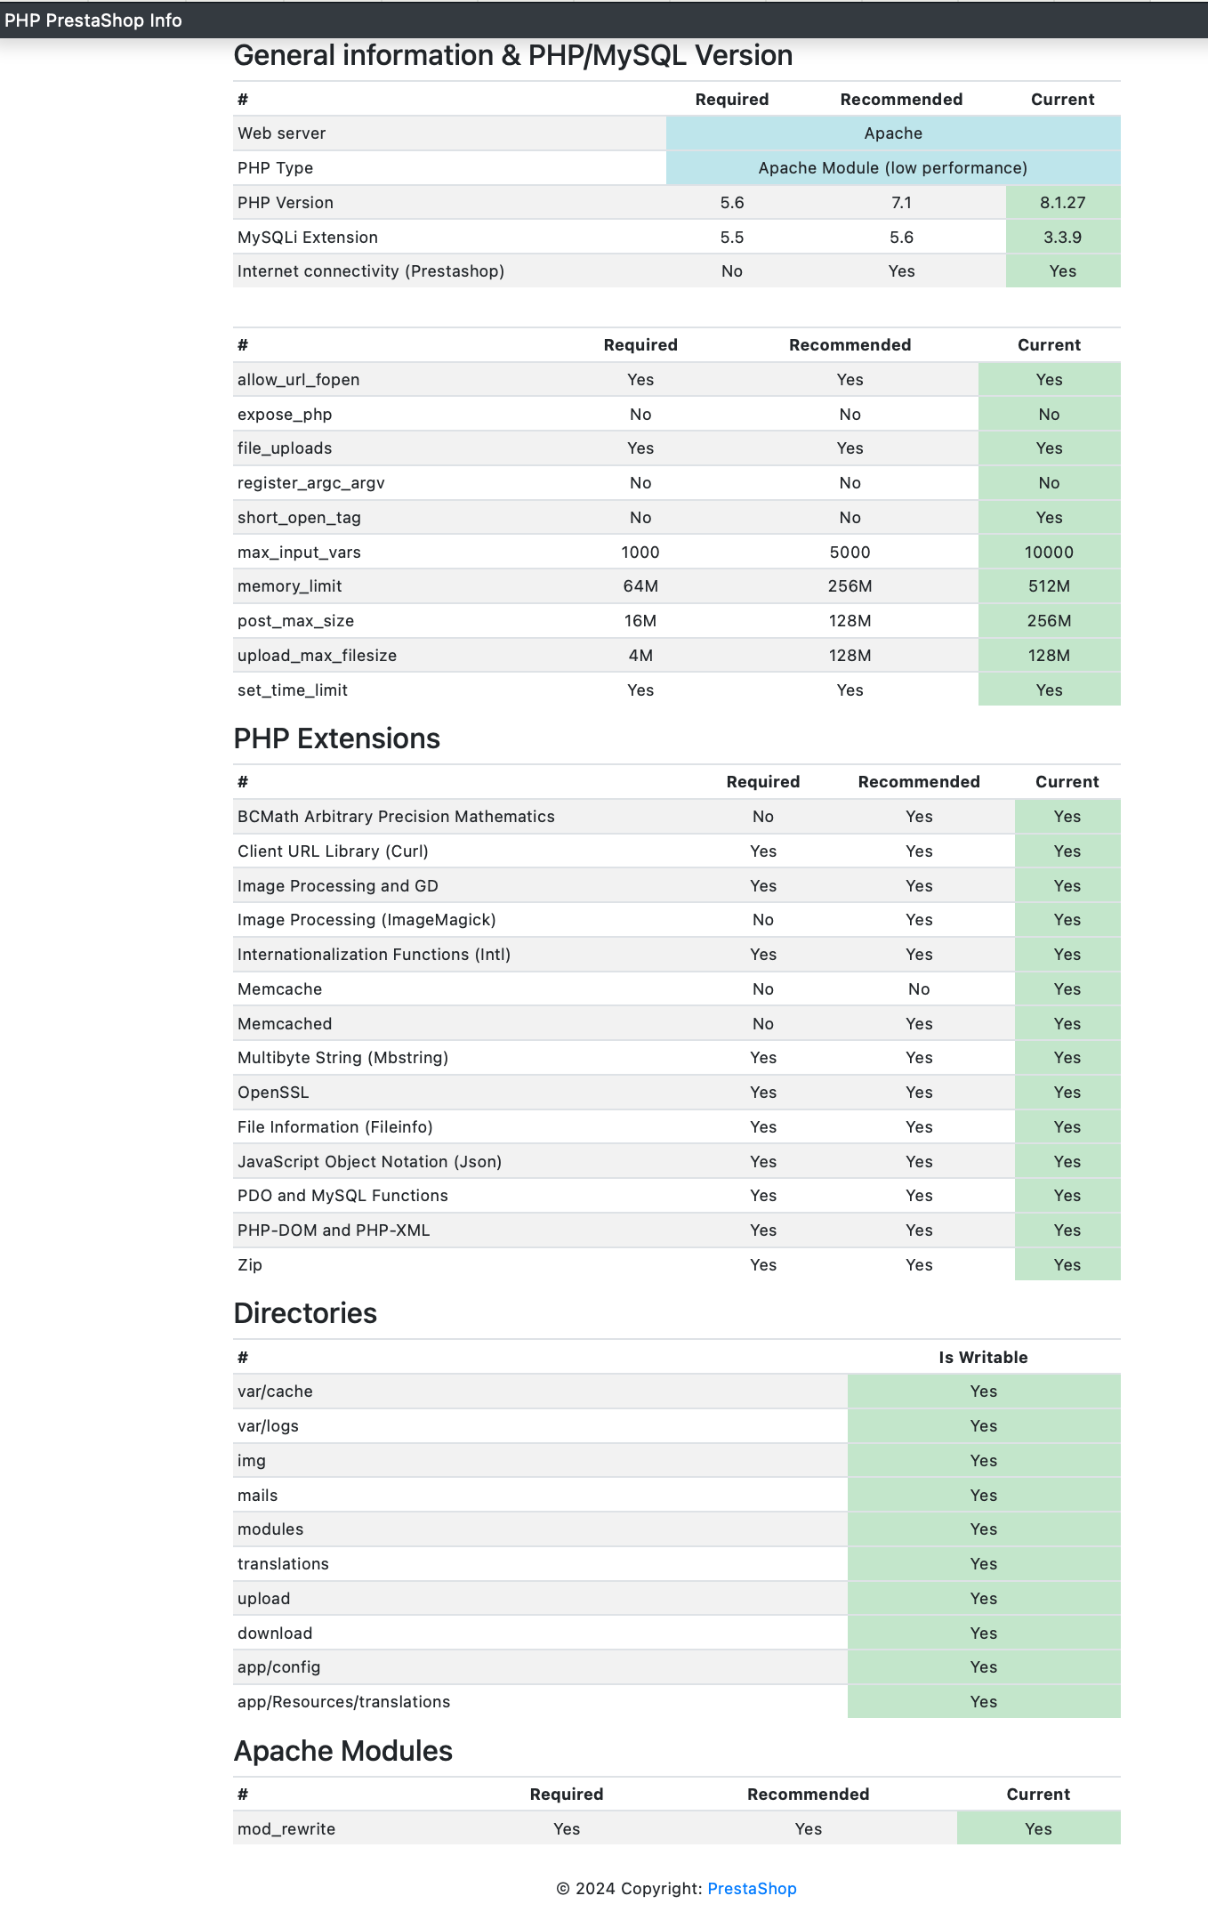
Task: Click the short_open_tag current Yes cell
Action: click(1049, 517)
